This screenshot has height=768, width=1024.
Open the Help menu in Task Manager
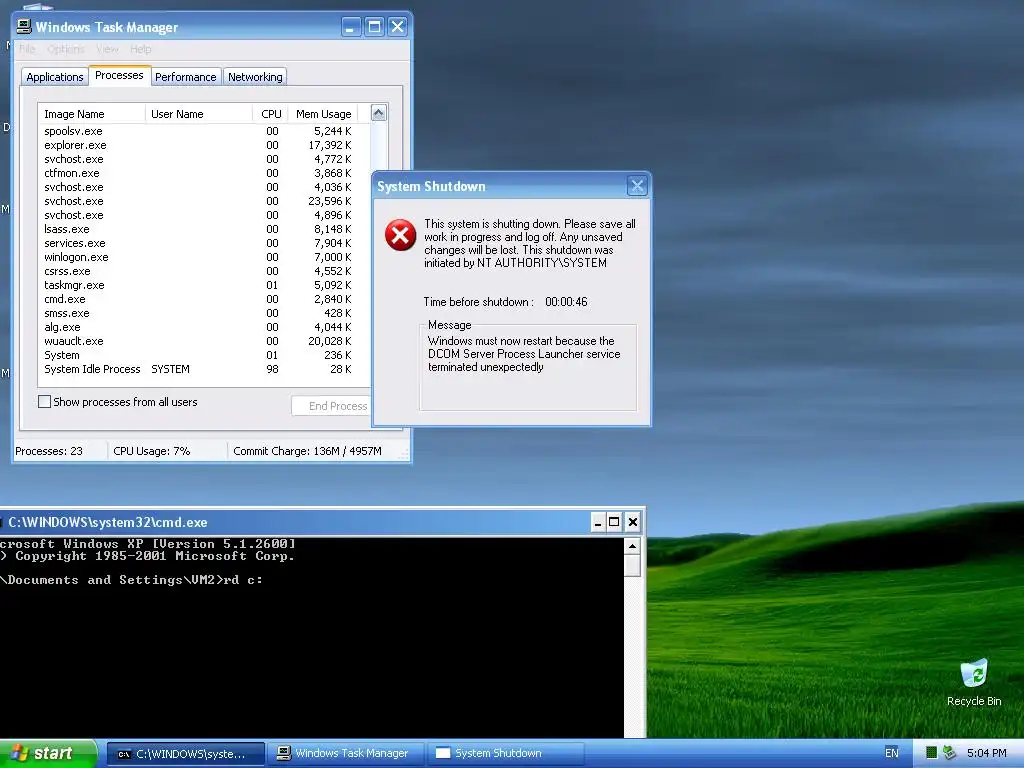(x=140, y=49)
